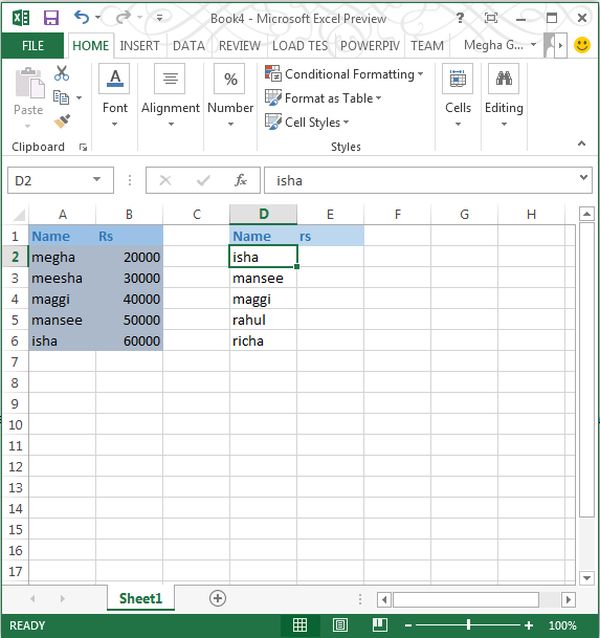This screenshot has width=600, height=638.
Task: Collapse the ribbon with the caret
Action: pyautogui.click(x=582, y=143)
